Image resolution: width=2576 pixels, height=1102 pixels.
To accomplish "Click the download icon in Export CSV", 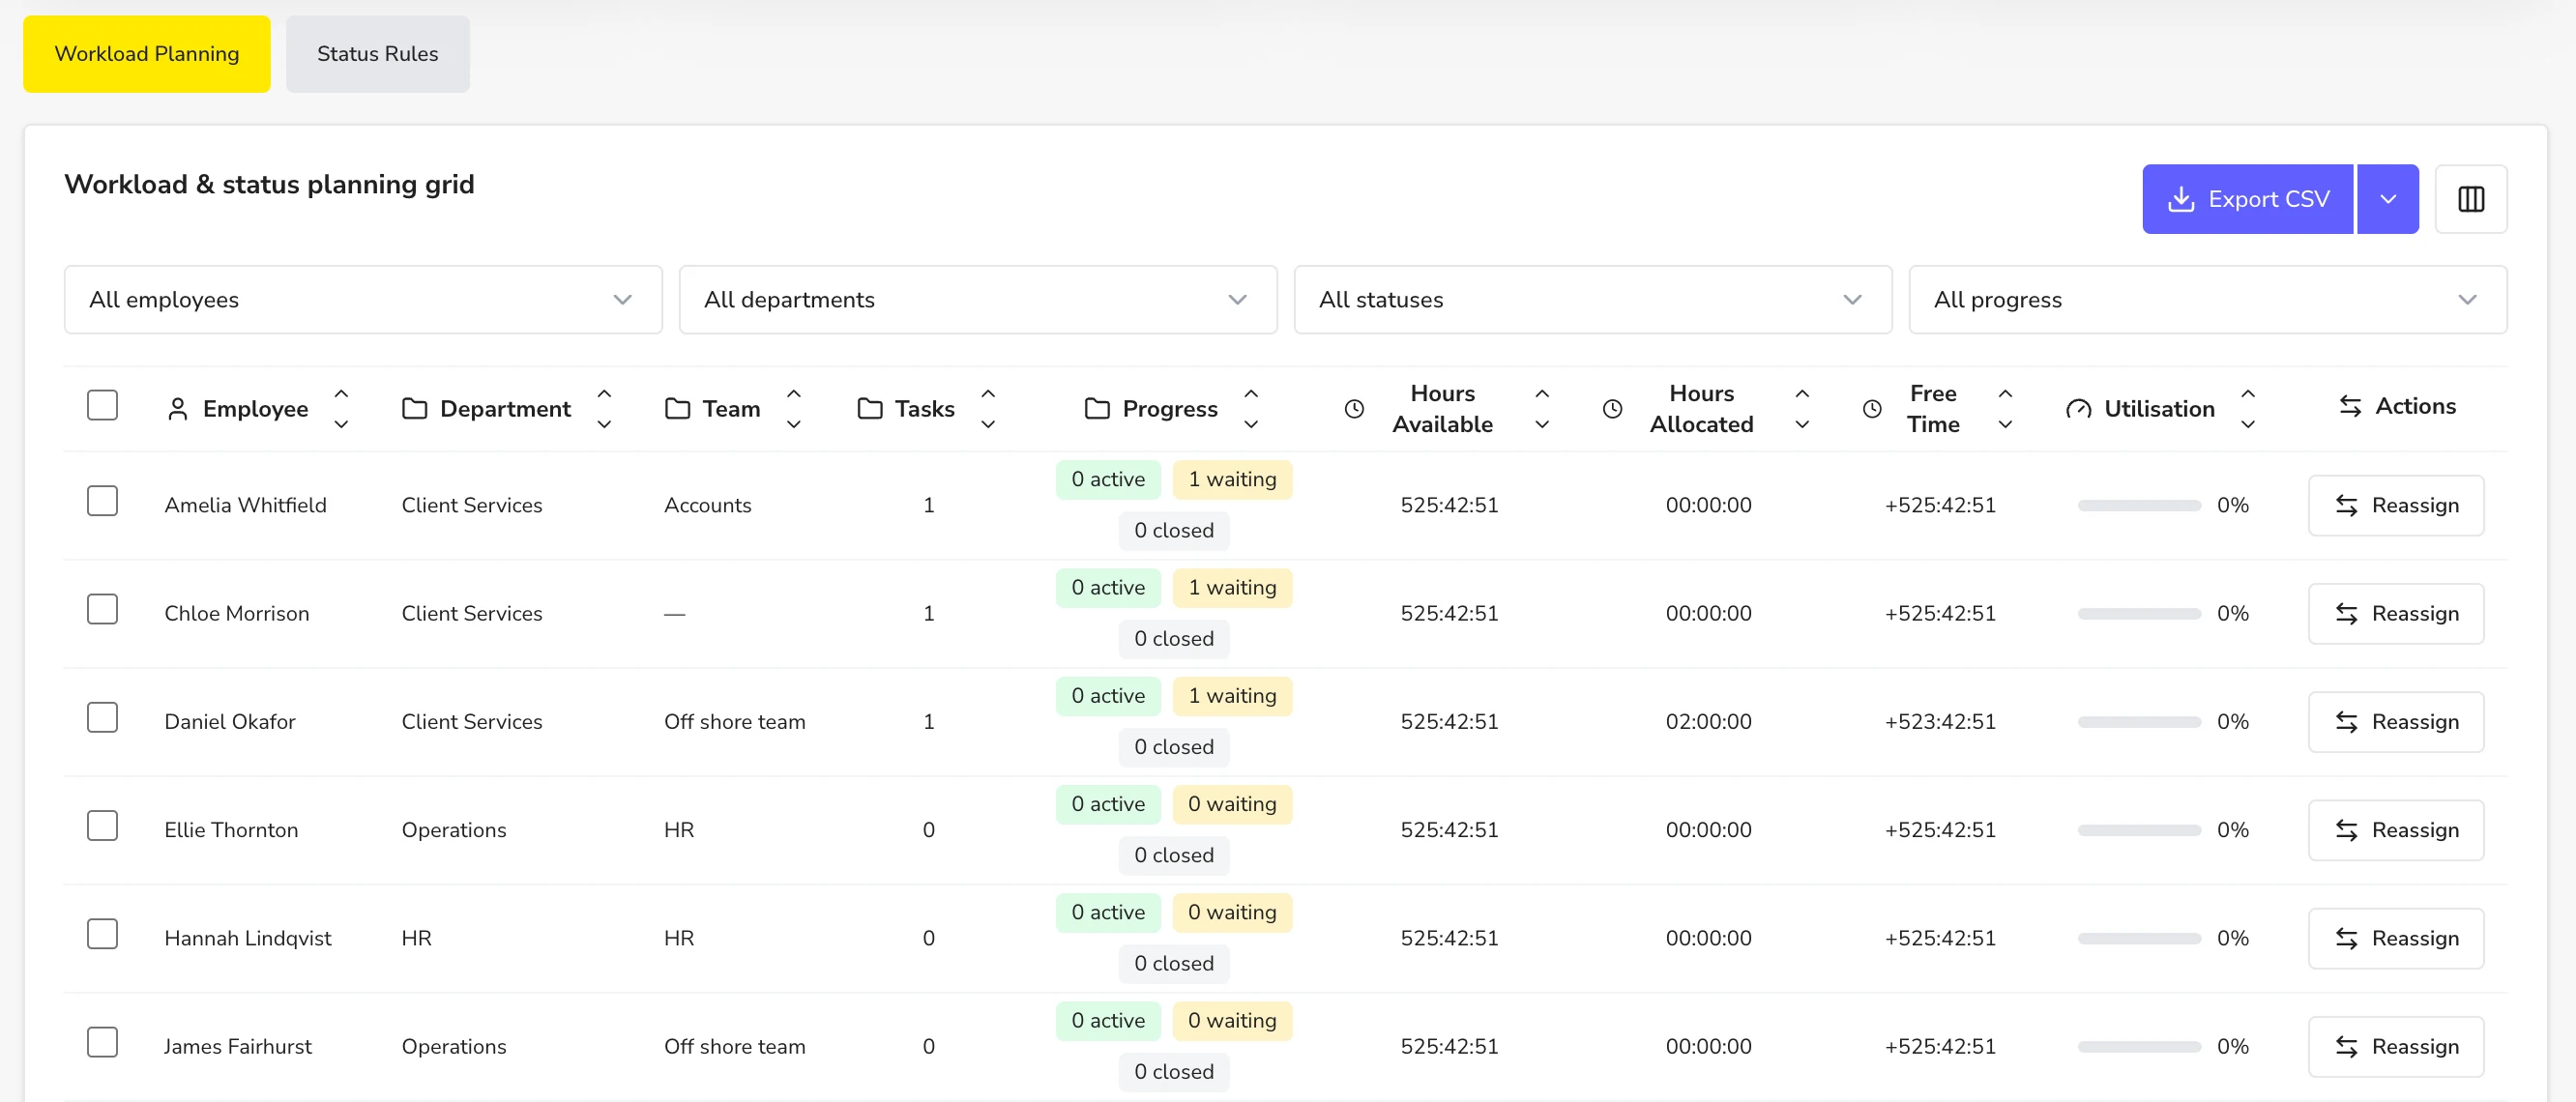I will point(2180,199).
